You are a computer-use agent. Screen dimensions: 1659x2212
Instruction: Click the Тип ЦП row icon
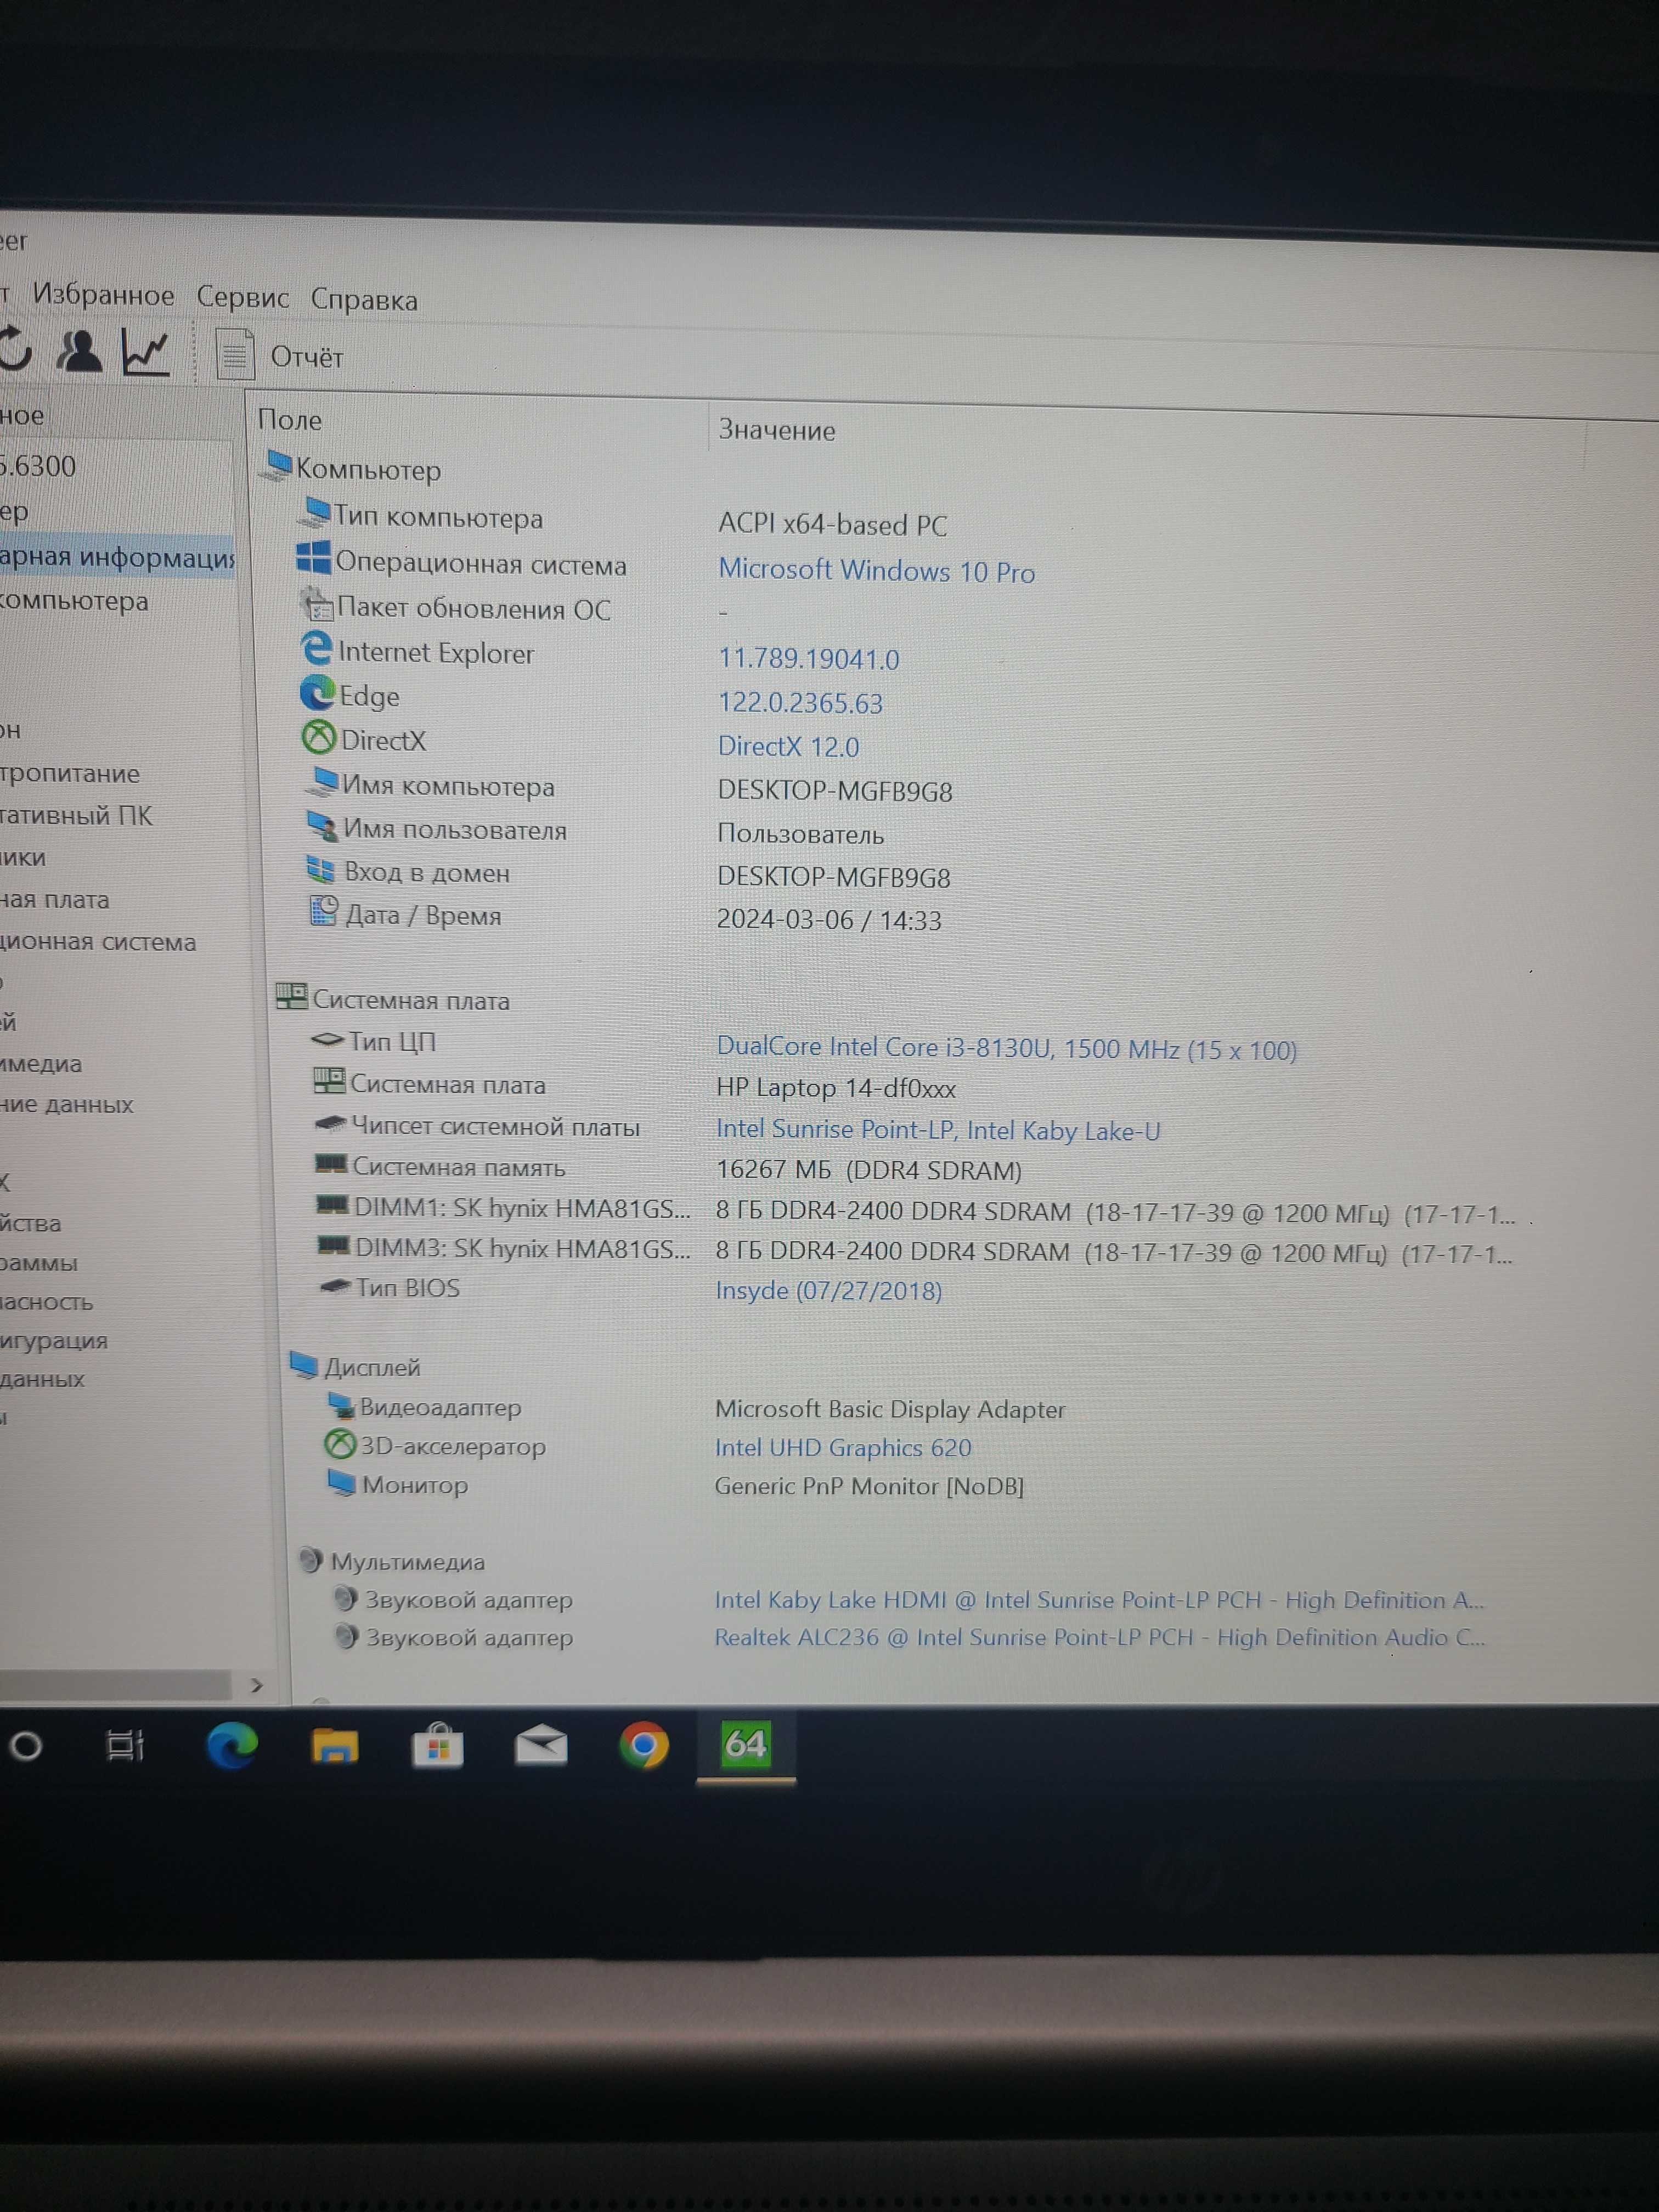pos(327,1040)
